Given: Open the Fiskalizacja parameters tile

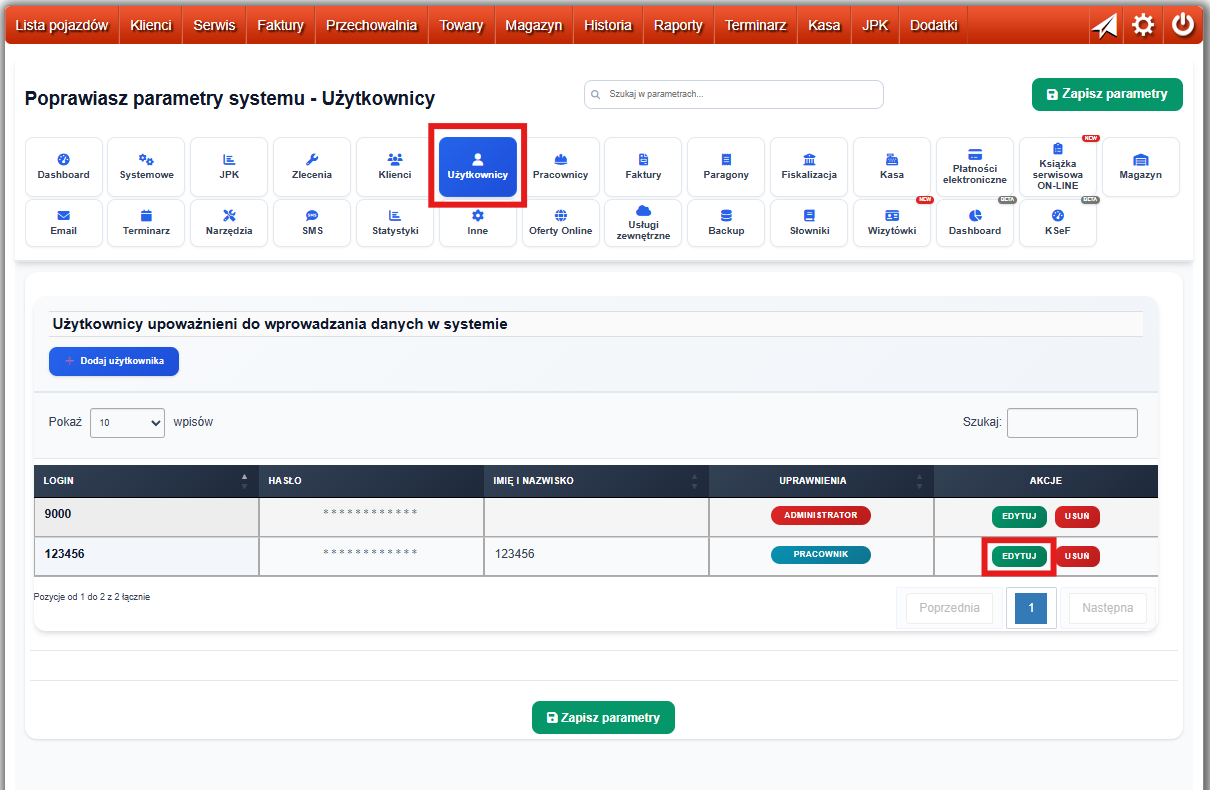Looking at the screenshot, I should pyautogui.click(x=809, y=166).
